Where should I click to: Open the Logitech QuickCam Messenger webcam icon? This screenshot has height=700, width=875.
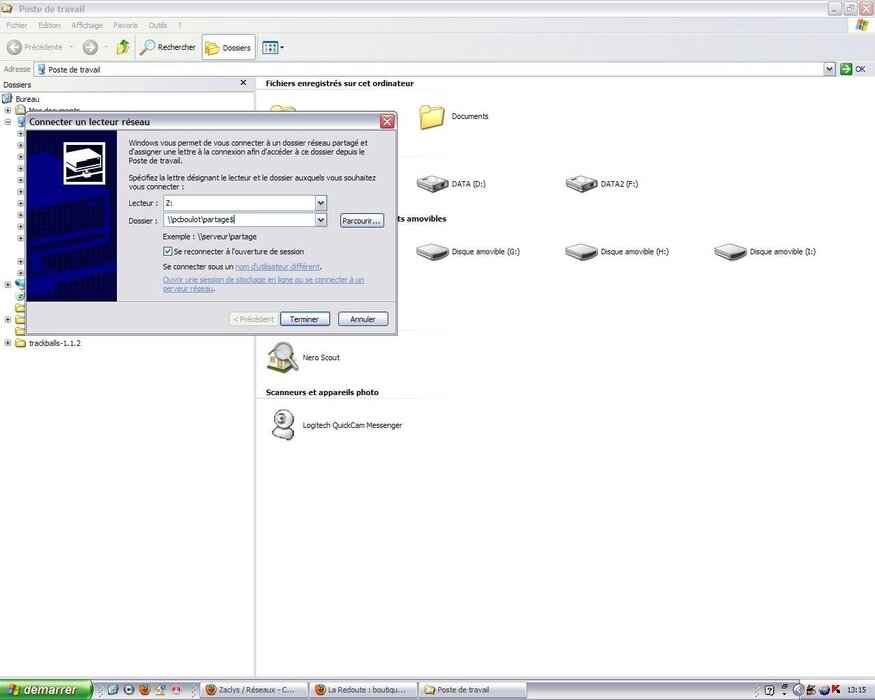pyautogui.click(x=284, y=424)
